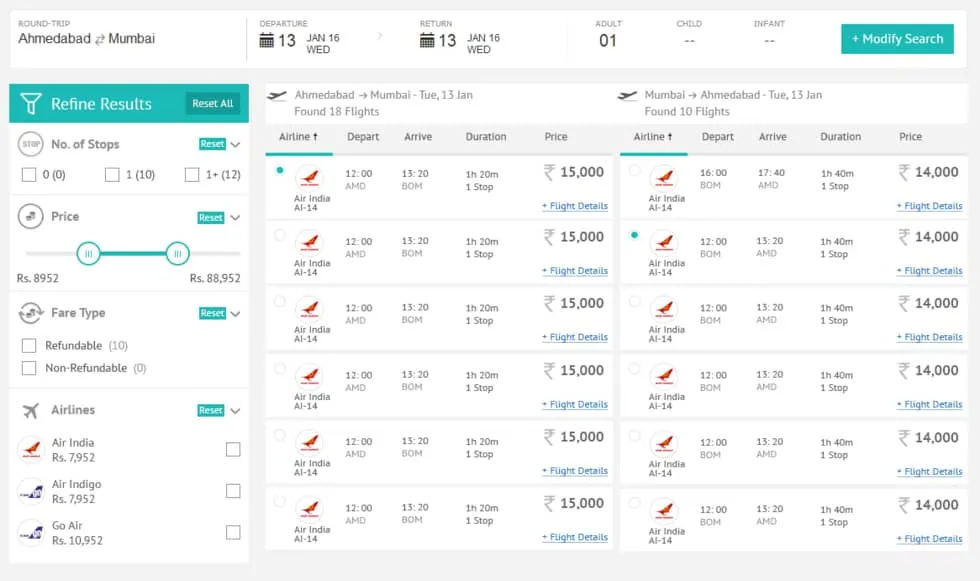The height and width of the screenshot is (581, 980).
Task: Enable the Refundable fare checkbox
Action: [x=29, y=345]
